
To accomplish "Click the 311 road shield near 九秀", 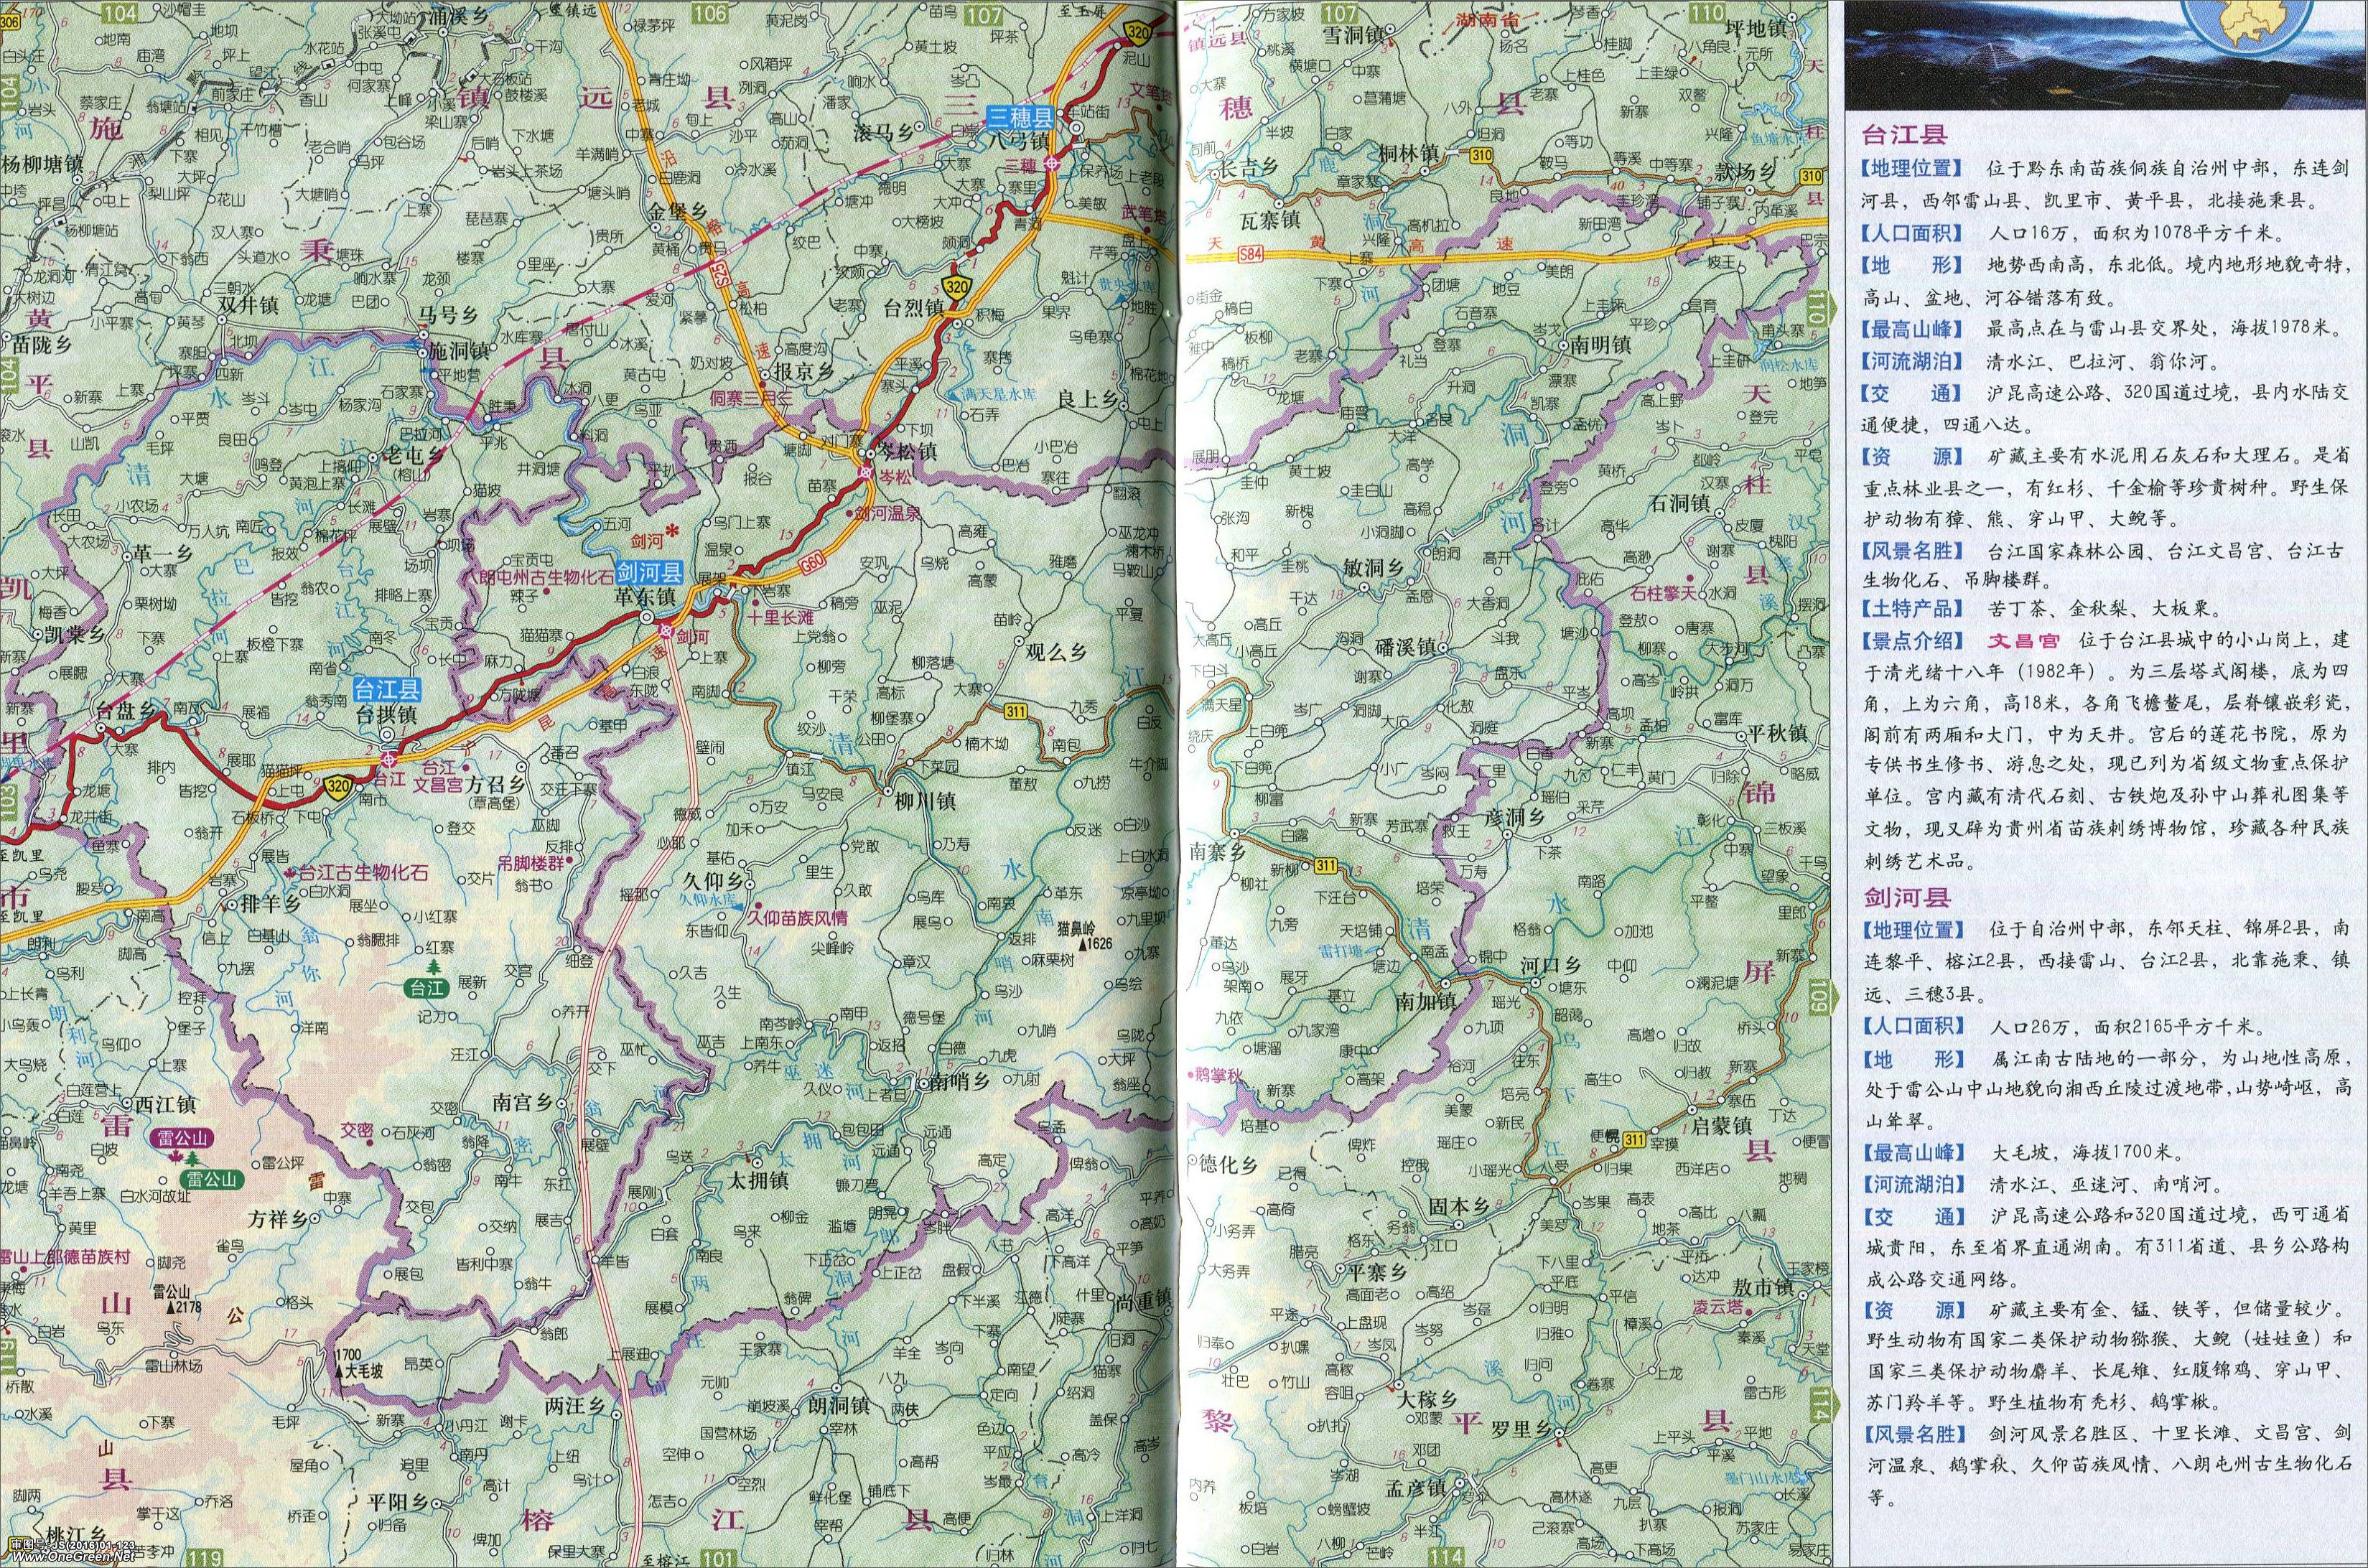I will click(1017, 709).
